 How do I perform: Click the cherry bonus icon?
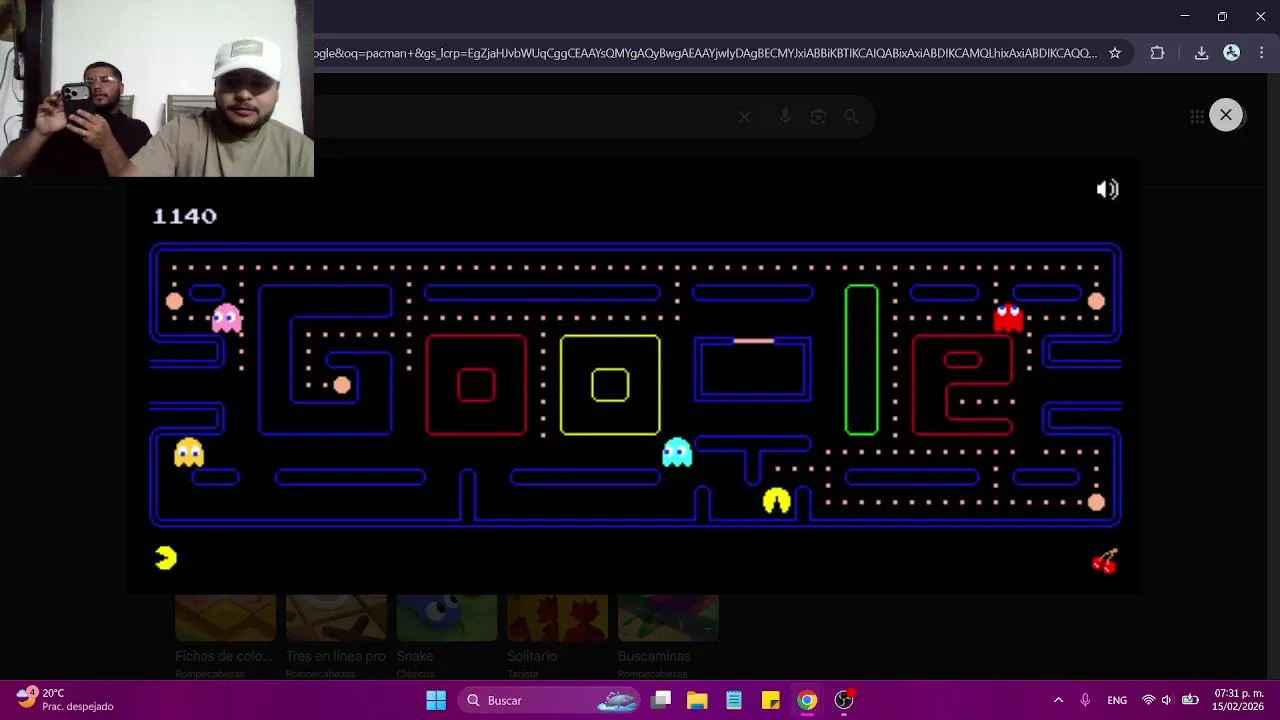tap(1105, 562)
